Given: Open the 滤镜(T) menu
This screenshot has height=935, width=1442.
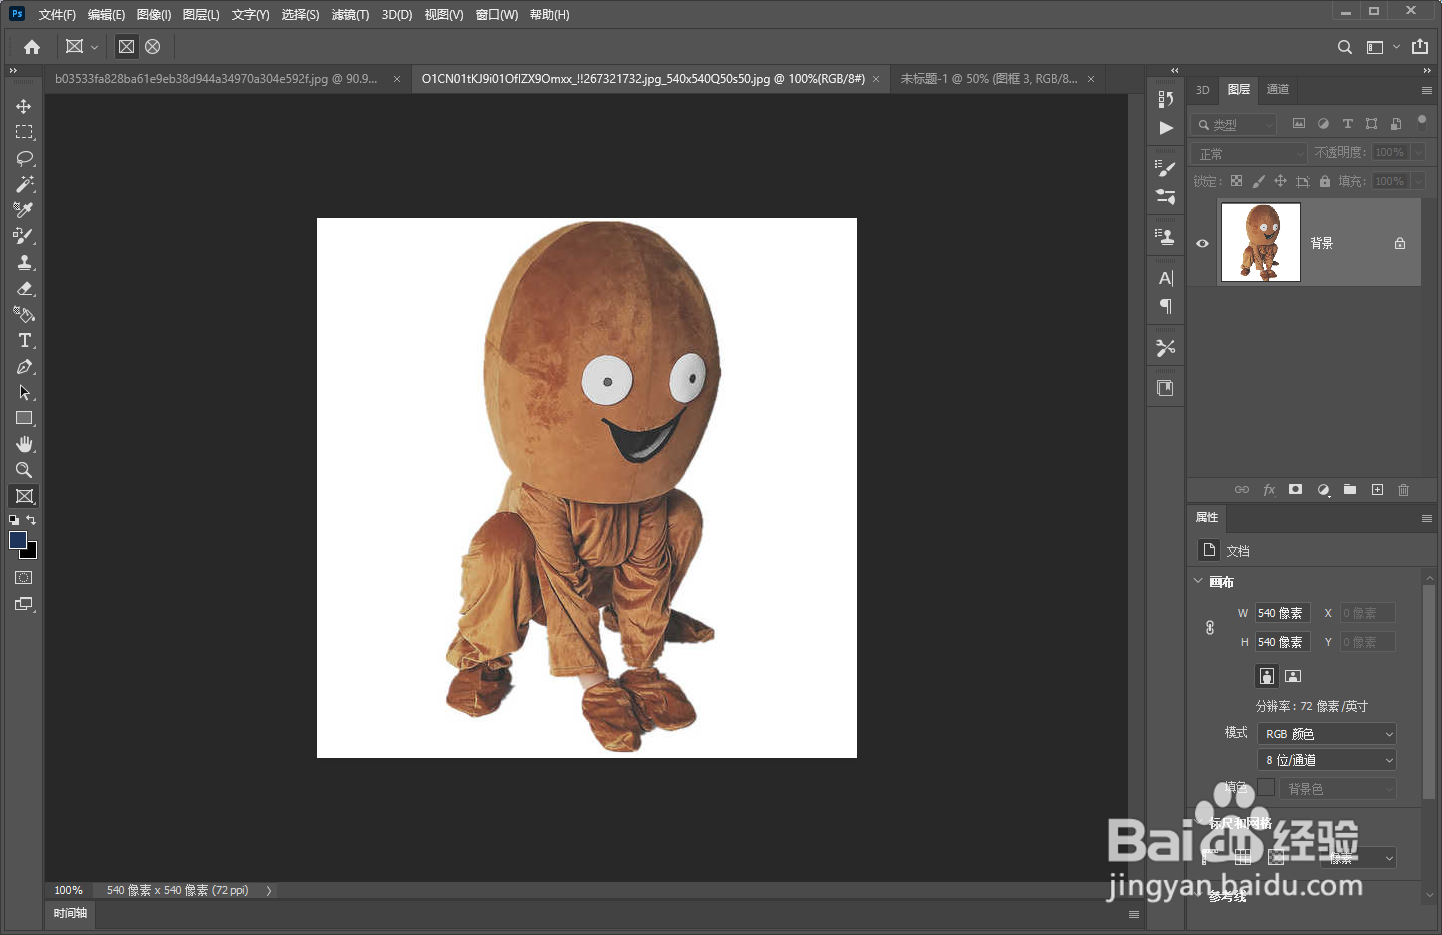Looking at the screenshot, I should coord(350,15).
